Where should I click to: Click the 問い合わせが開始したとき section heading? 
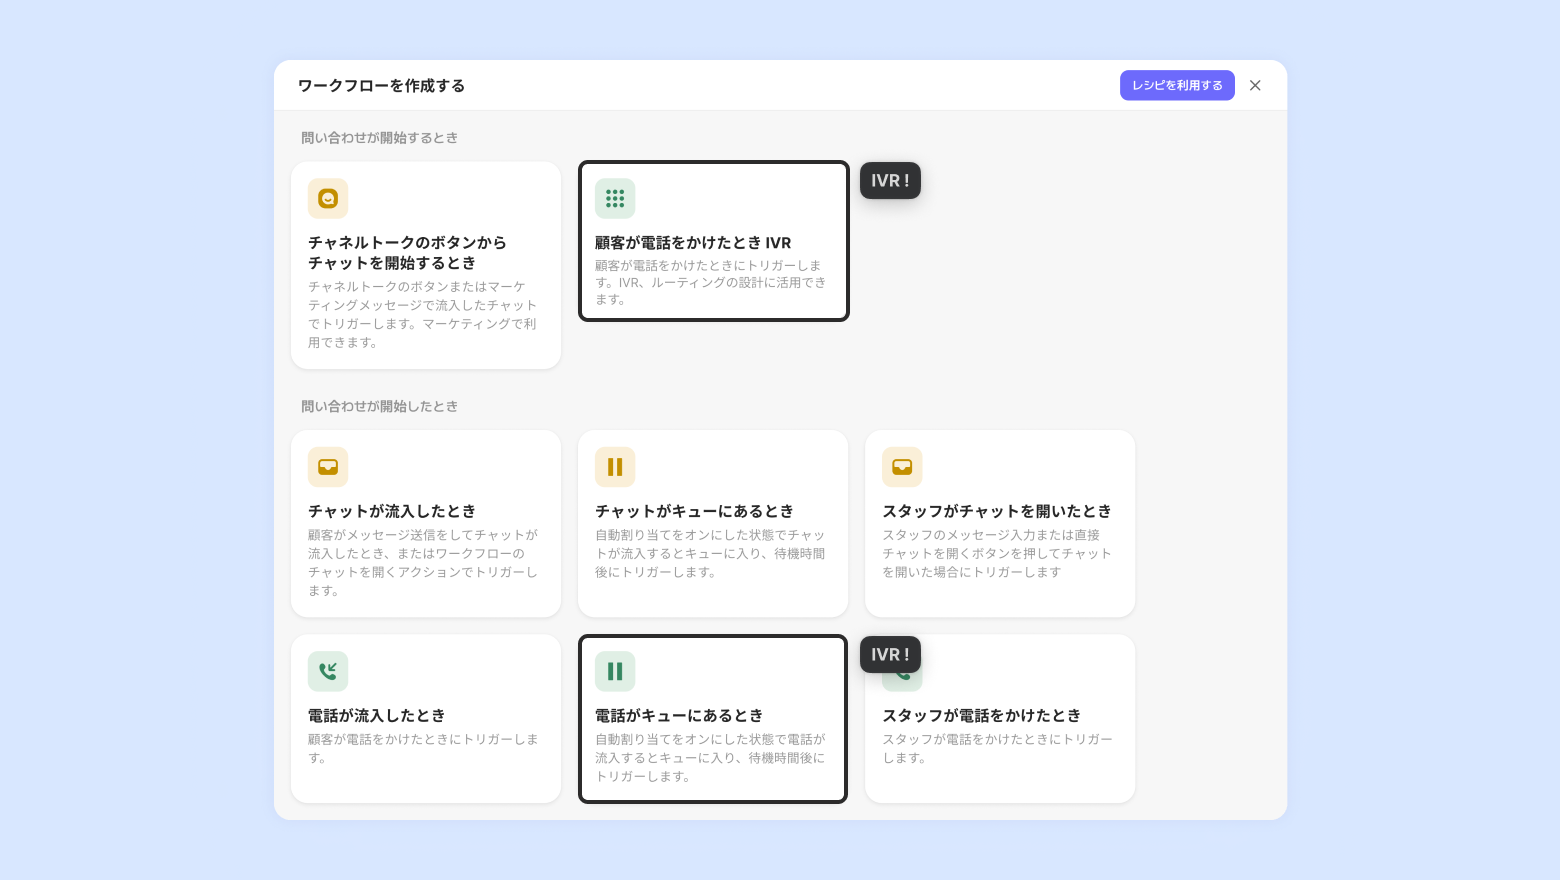click(379, 406)
